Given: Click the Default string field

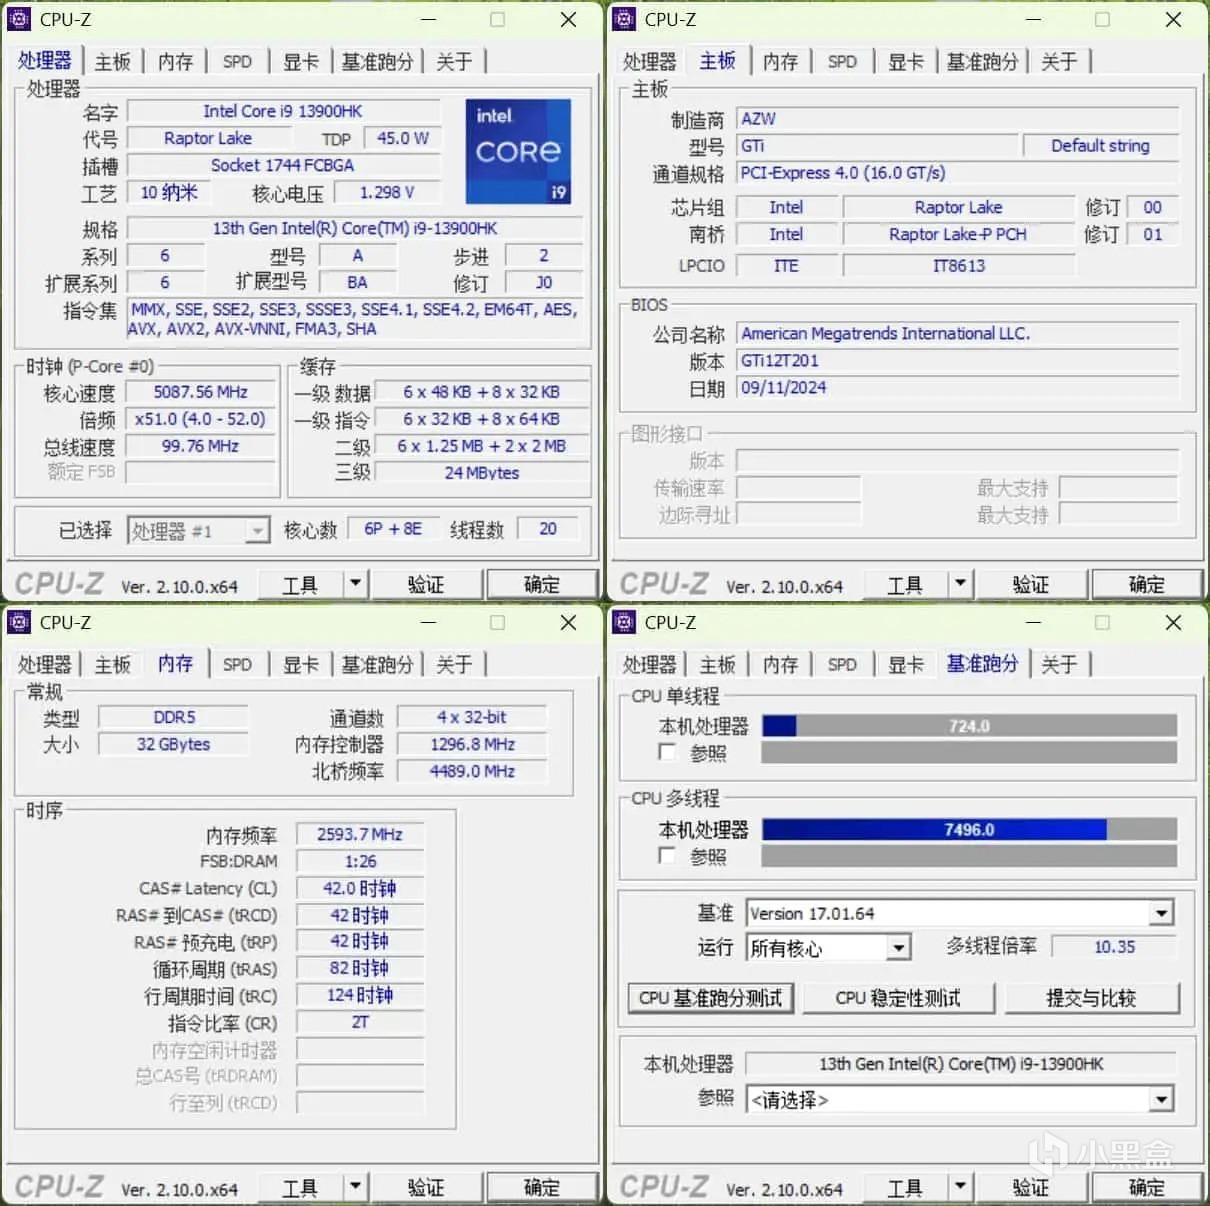Looking at the screenshot, I should coord(1100,146).
